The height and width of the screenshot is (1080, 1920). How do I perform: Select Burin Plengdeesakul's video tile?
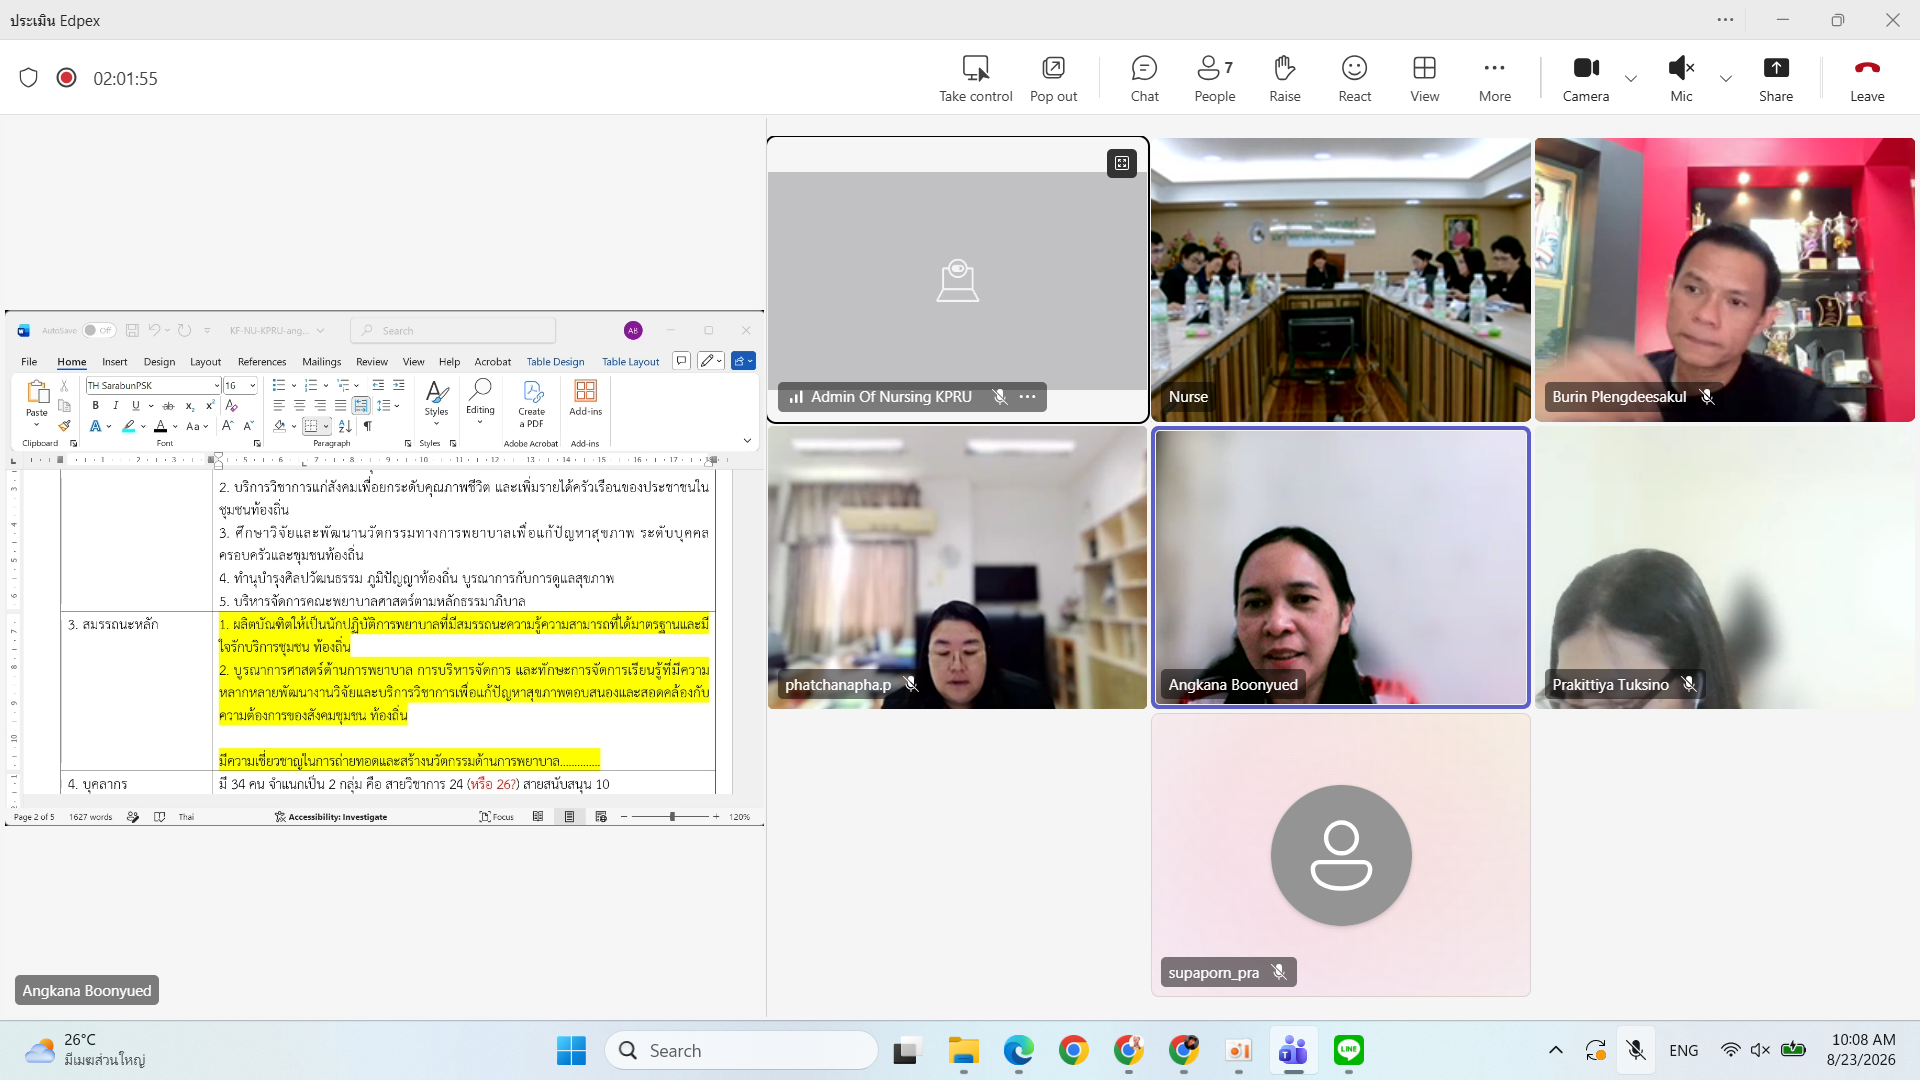1724,280
